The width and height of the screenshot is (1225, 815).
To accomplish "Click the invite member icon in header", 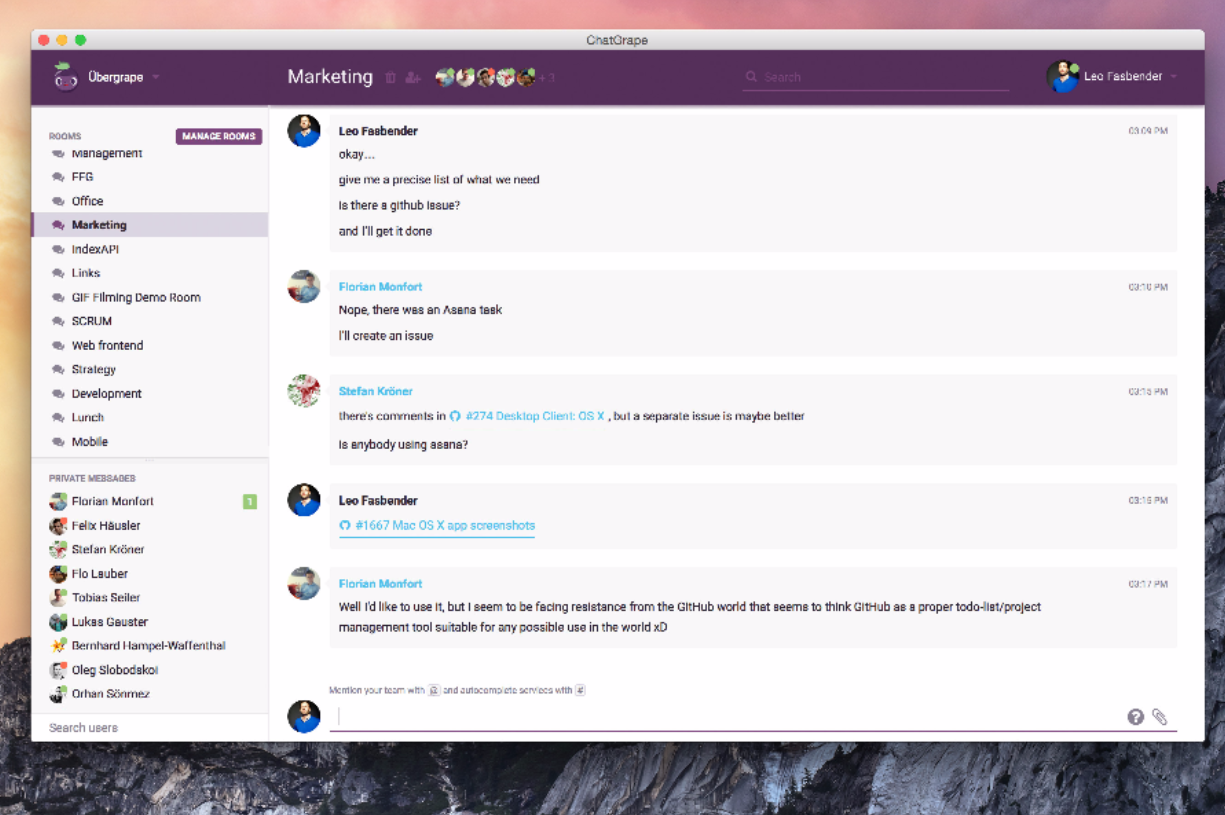I will (x=412, y=77).
